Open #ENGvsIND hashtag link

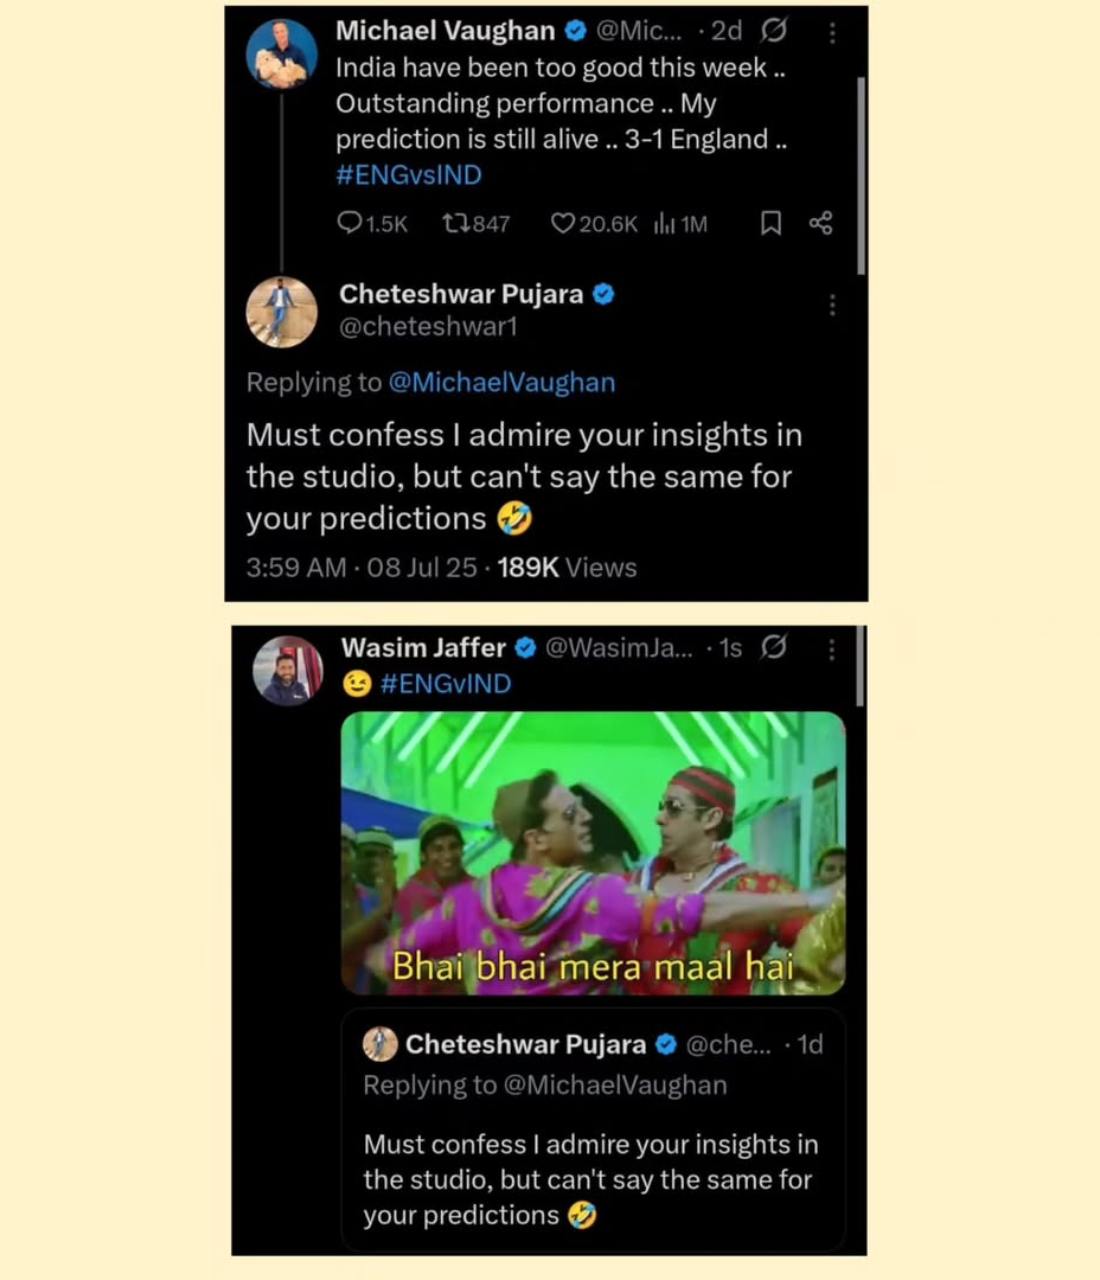[x=408, y=175]
